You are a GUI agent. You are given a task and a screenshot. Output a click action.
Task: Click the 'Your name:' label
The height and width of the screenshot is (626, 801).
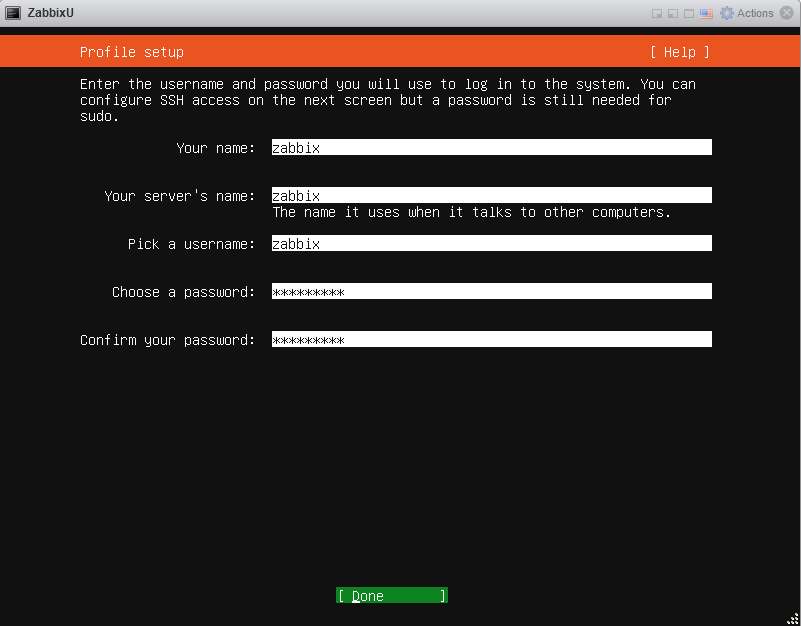(216, 148)
